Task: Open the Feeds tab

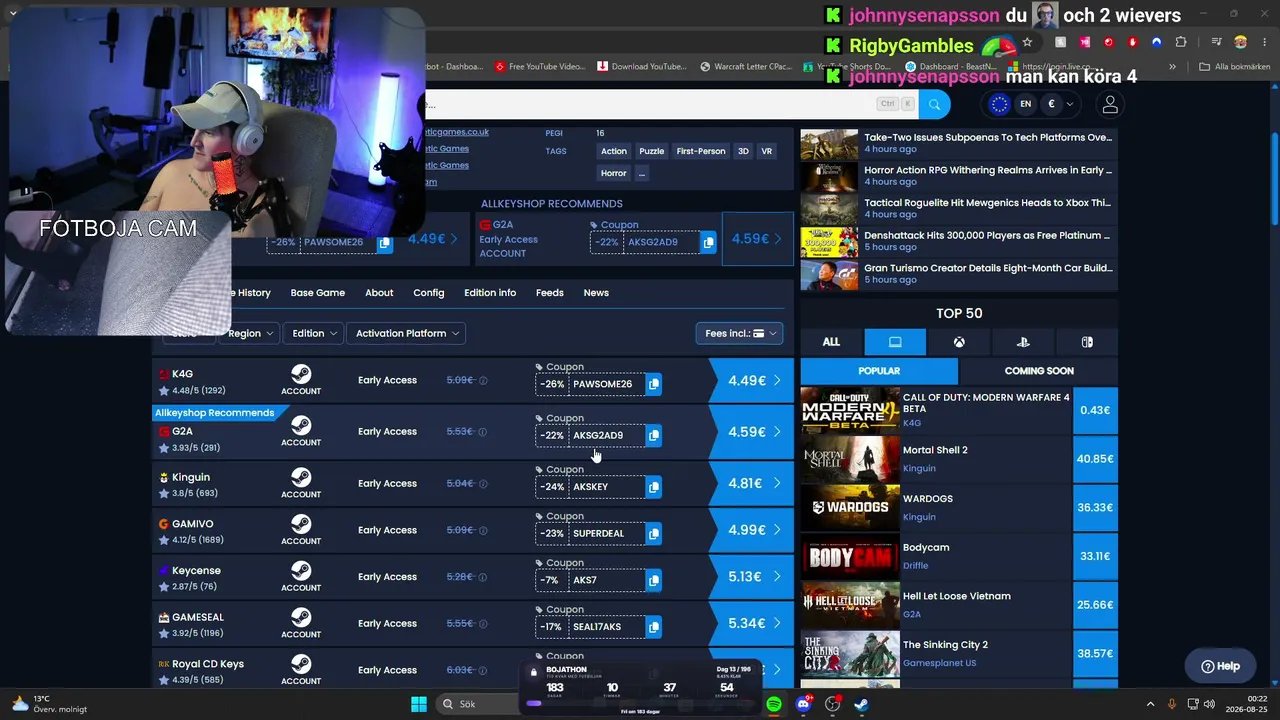Action: click(550, 293)
